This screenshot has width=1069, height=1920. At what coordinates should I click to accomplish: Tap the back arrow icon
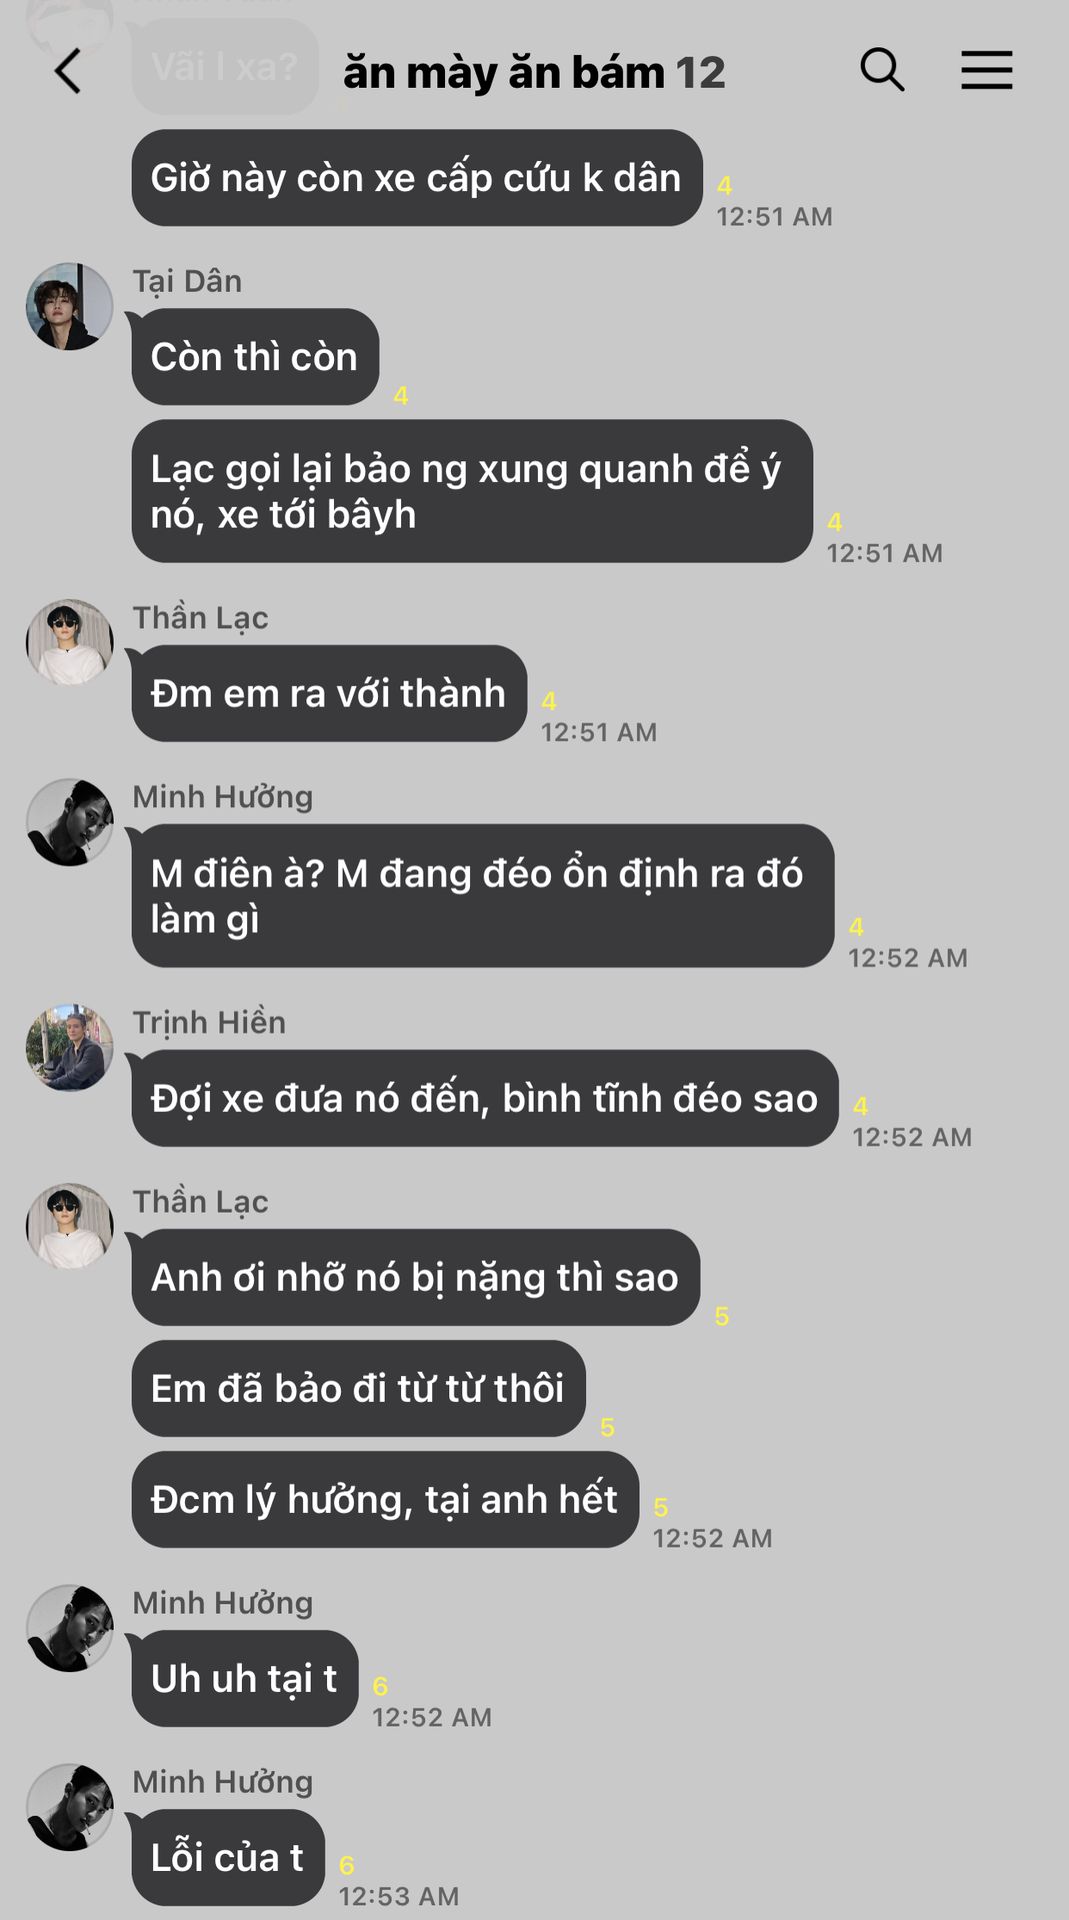67,72
